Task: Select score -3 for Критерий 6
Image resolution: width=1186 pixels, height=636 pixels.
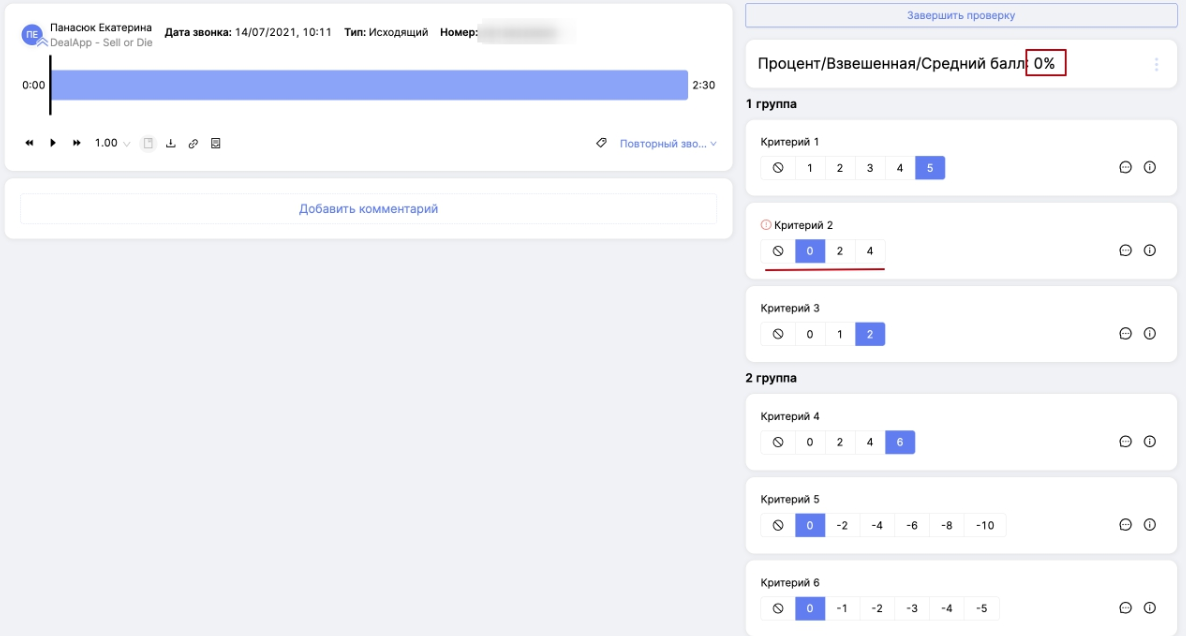Action: point(911,608)
